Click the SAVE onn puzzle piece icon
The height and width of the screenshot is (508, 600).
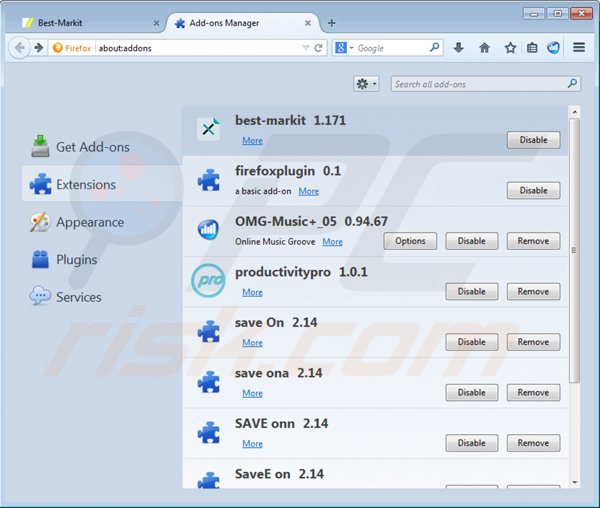(209, 432)
